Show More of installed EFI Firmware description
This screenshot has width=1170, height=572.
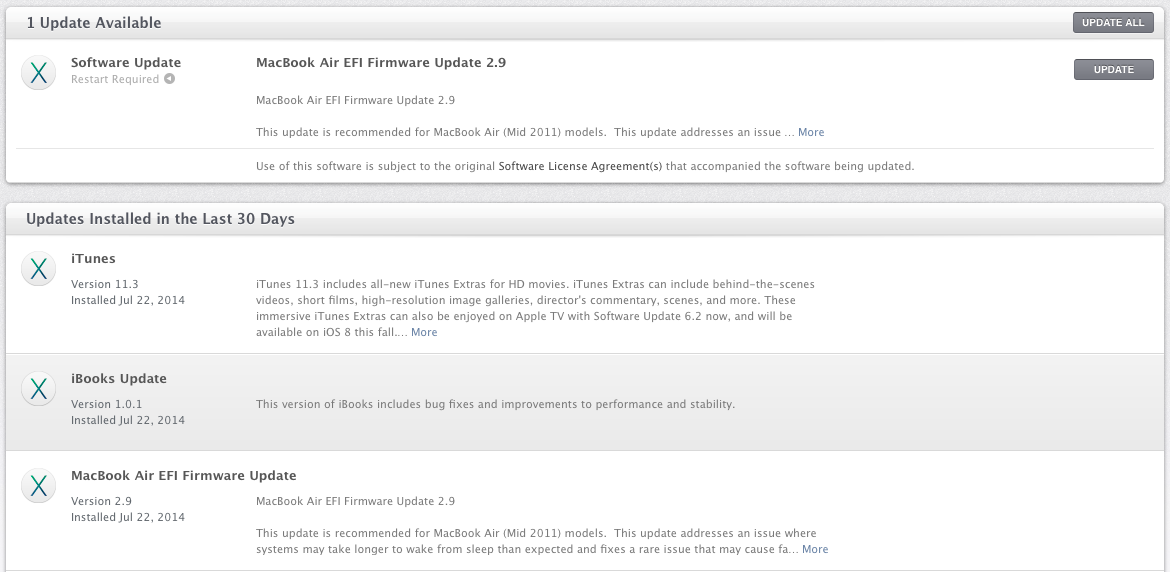(815, 549)
